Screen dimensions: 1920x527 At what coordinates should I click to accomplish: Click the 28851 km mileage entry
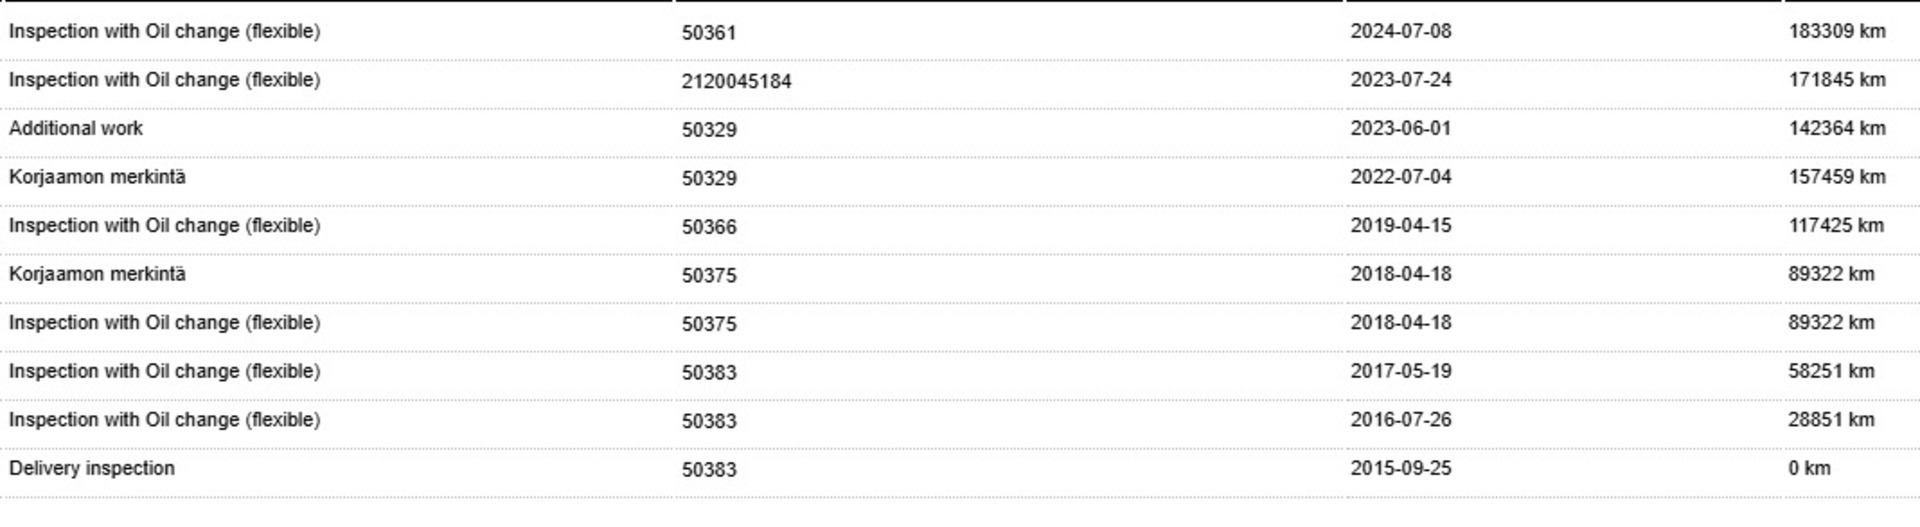coord(1831,420)
